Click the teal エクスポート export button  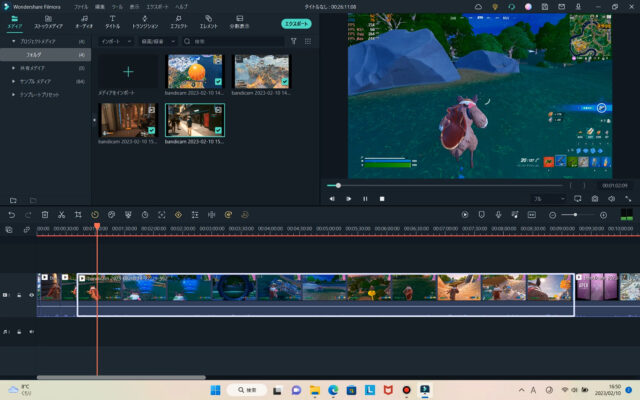(x=296, y=24)
